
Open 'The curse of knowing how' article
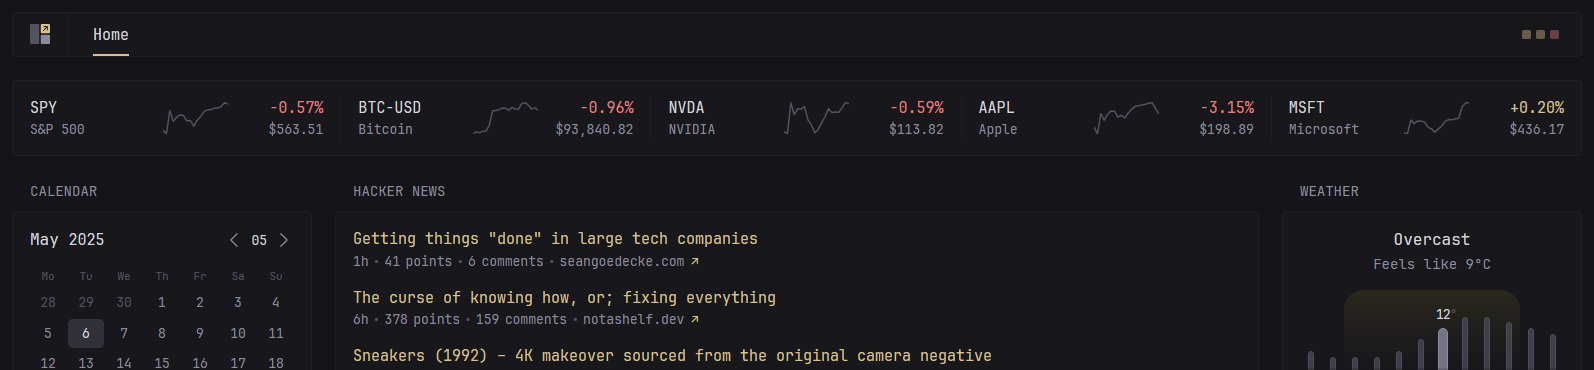564,298
